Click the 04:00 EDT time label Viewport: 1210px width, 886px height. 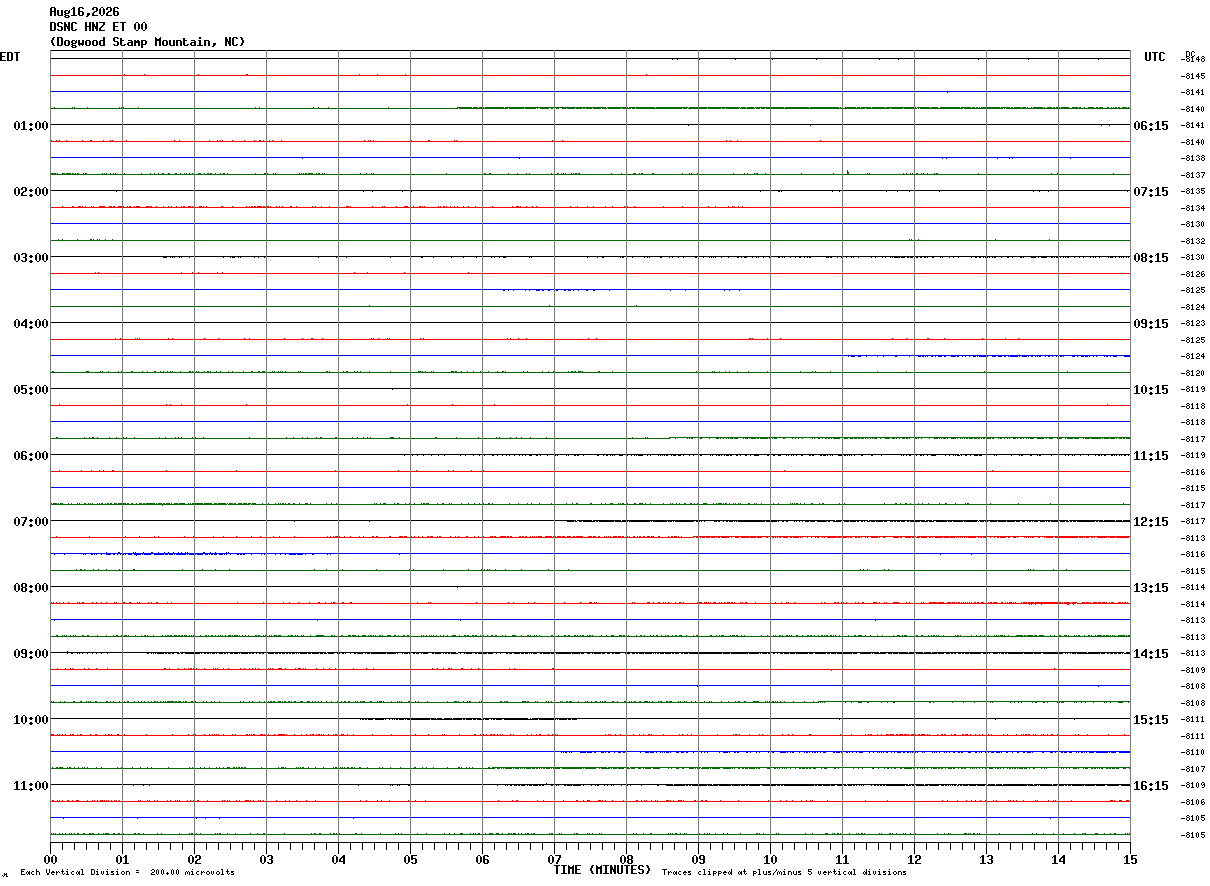pyautogui.click(x=30, y=324)
